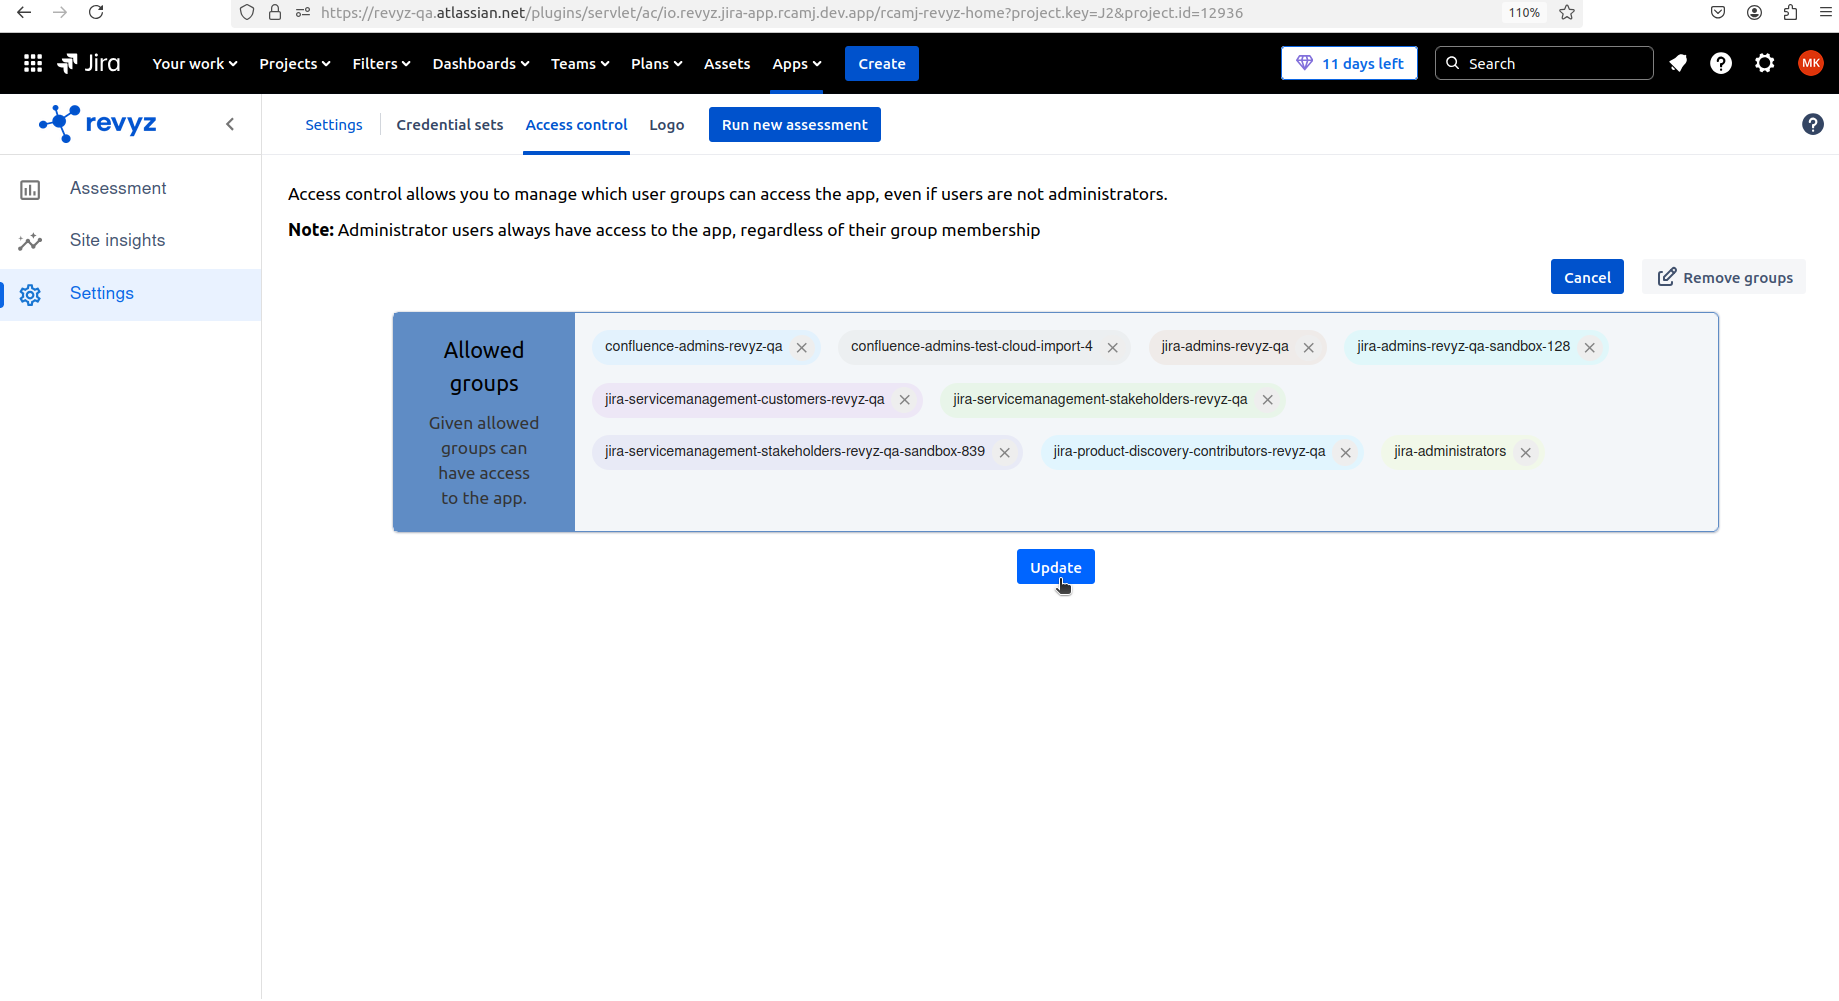
Task: Click the Assessment chart icon in sidebar
Action: point(30,189)
